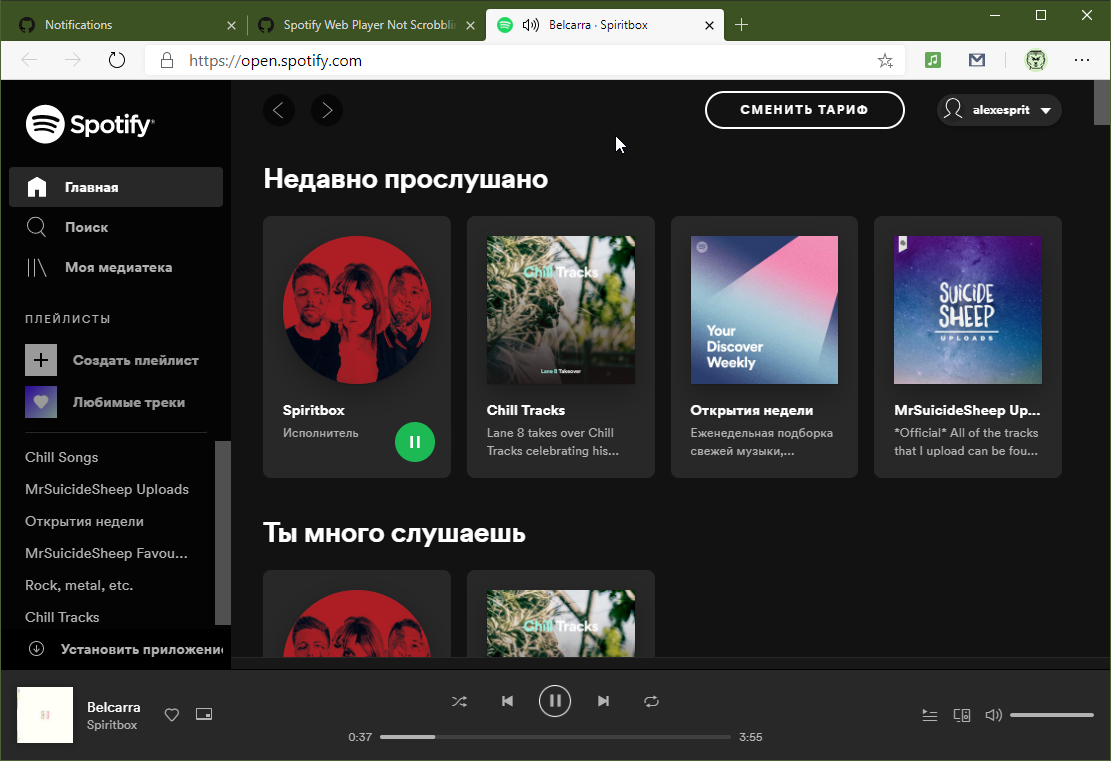Open picture-in-picture mini player
The width and height of the screenshot is (1111, 761).
[x=204, y=714]
